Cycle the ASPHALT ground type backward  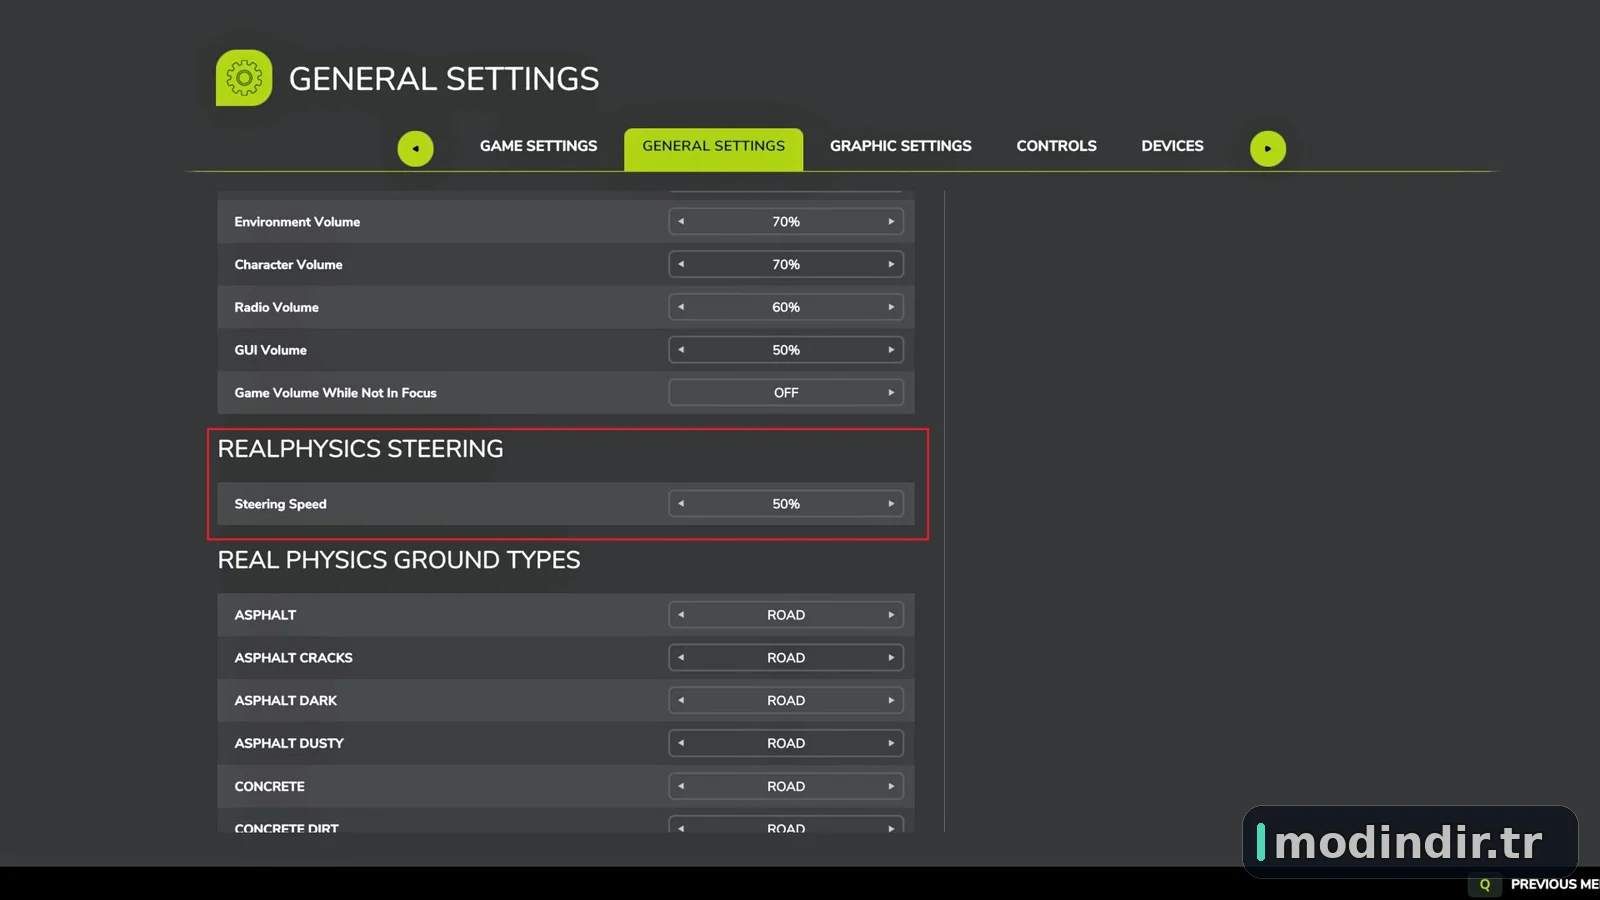(x=681, y=615)
